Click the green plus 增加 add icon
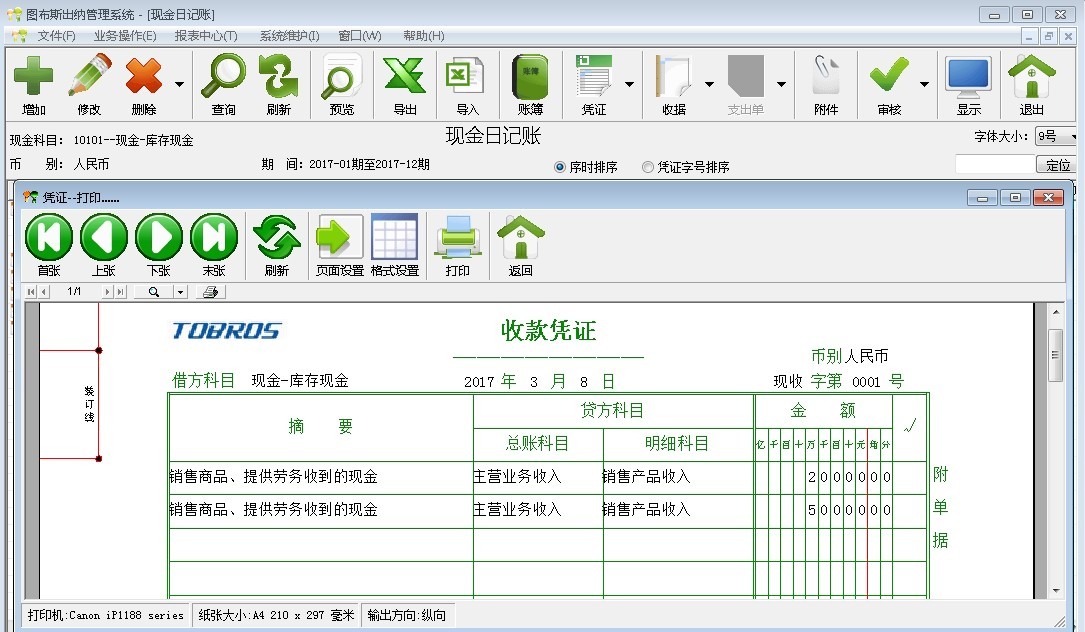 [33, 76]
